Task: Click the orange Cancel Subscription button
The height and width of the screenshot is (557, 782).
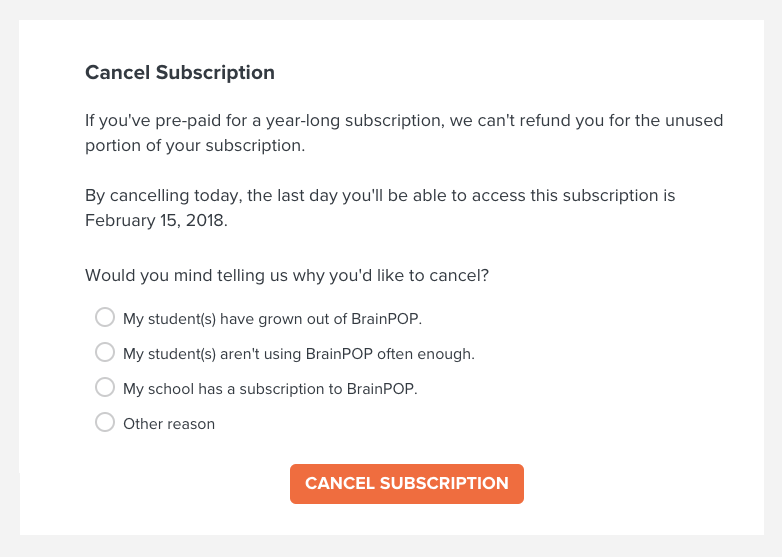Action: pyautogui.click(x=407, y=484)
